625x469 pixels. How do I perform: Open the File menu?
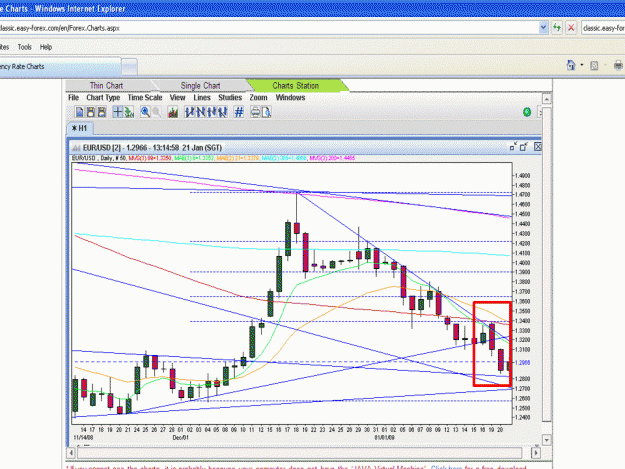point(73,98)
